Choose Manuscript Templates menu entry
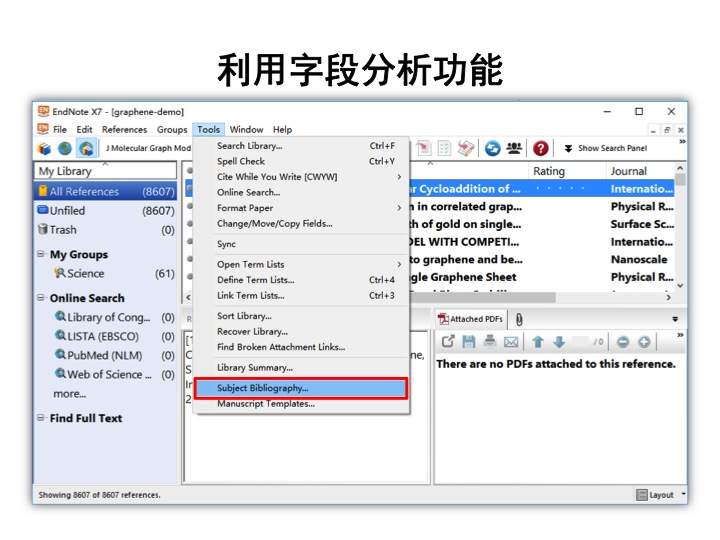The image size is (720, 540). (301, 404)
